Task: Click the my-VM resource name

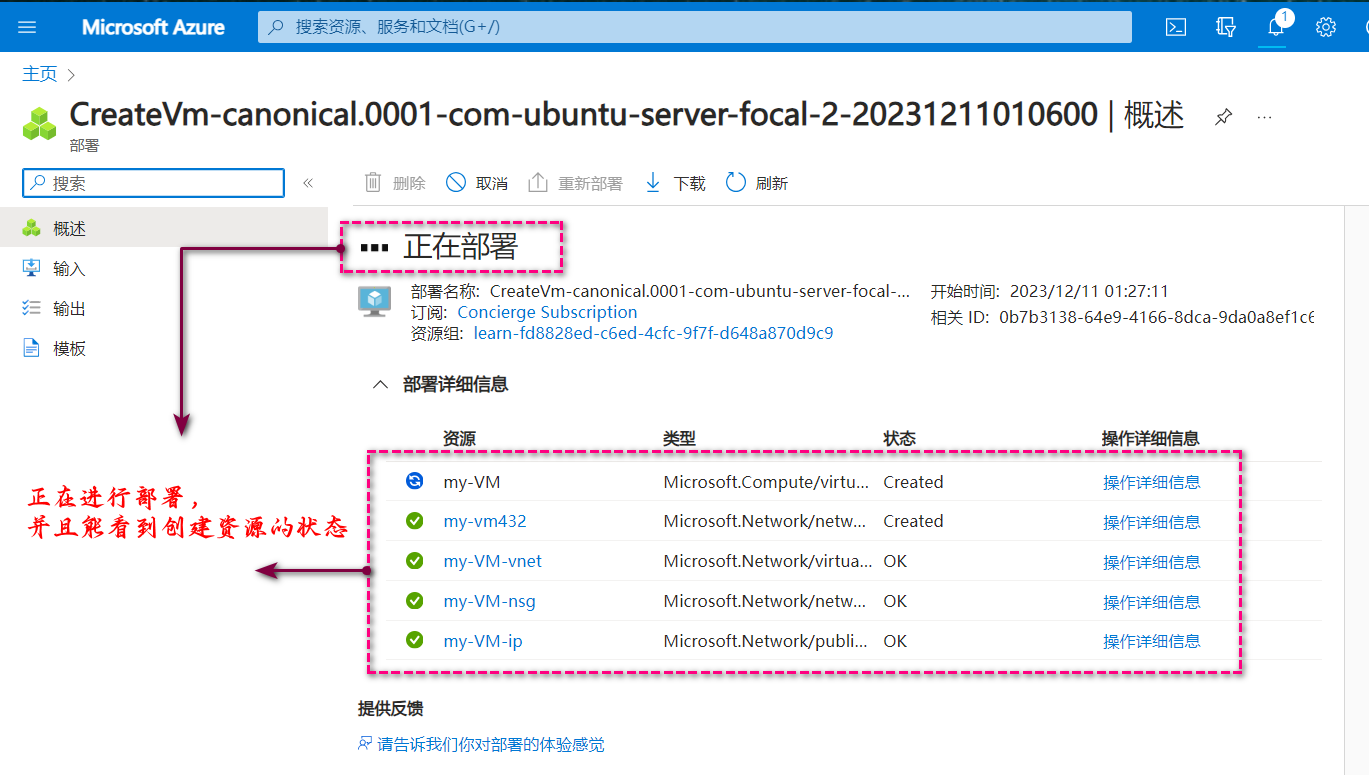Action: 472,482
